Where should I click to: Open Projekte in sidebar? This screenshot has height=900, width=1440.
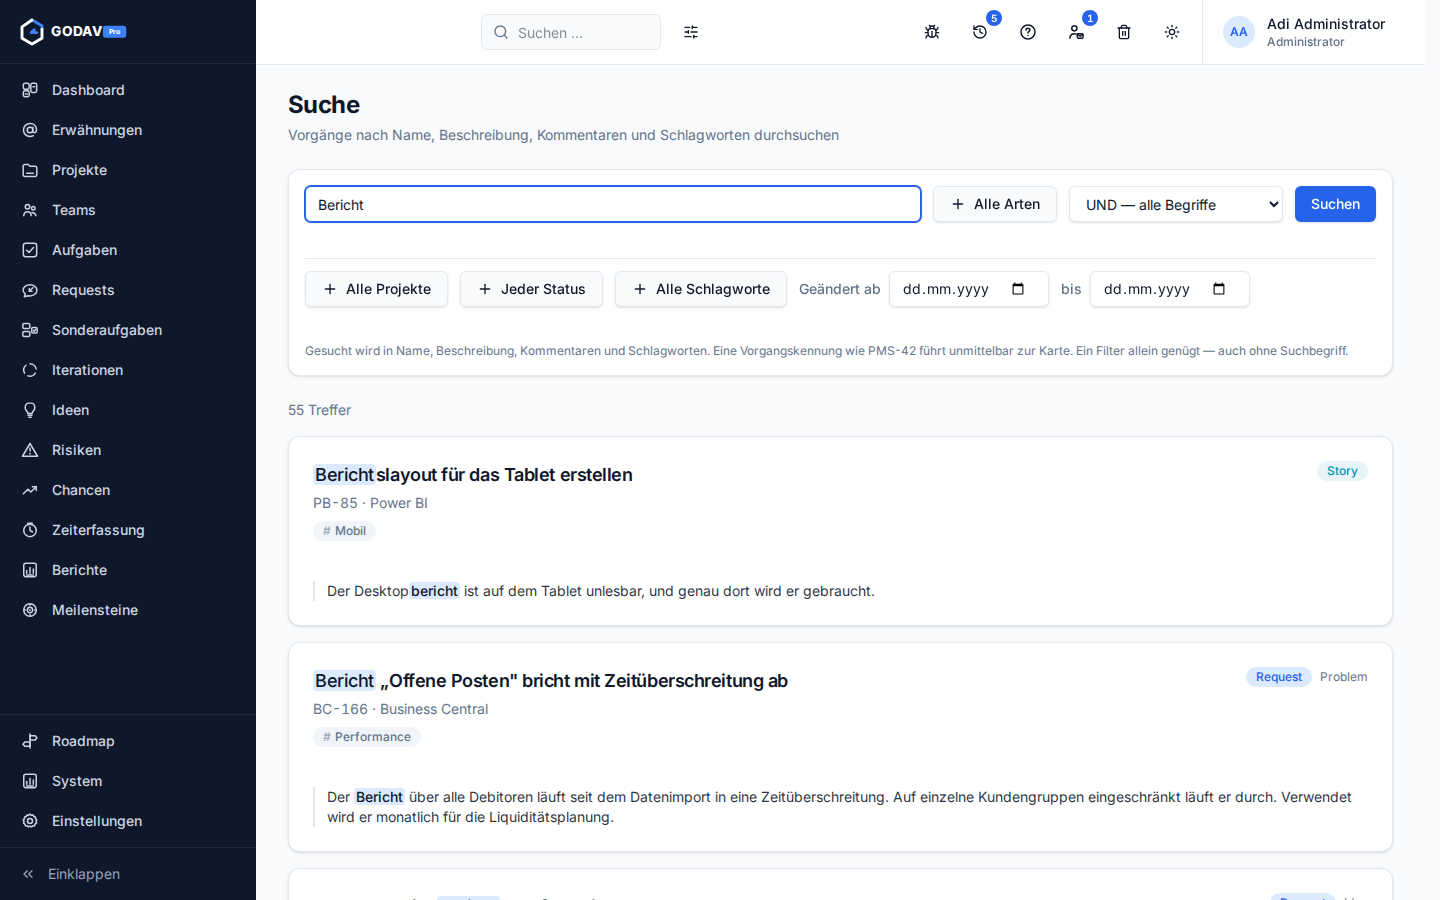[x=128, y=170]
